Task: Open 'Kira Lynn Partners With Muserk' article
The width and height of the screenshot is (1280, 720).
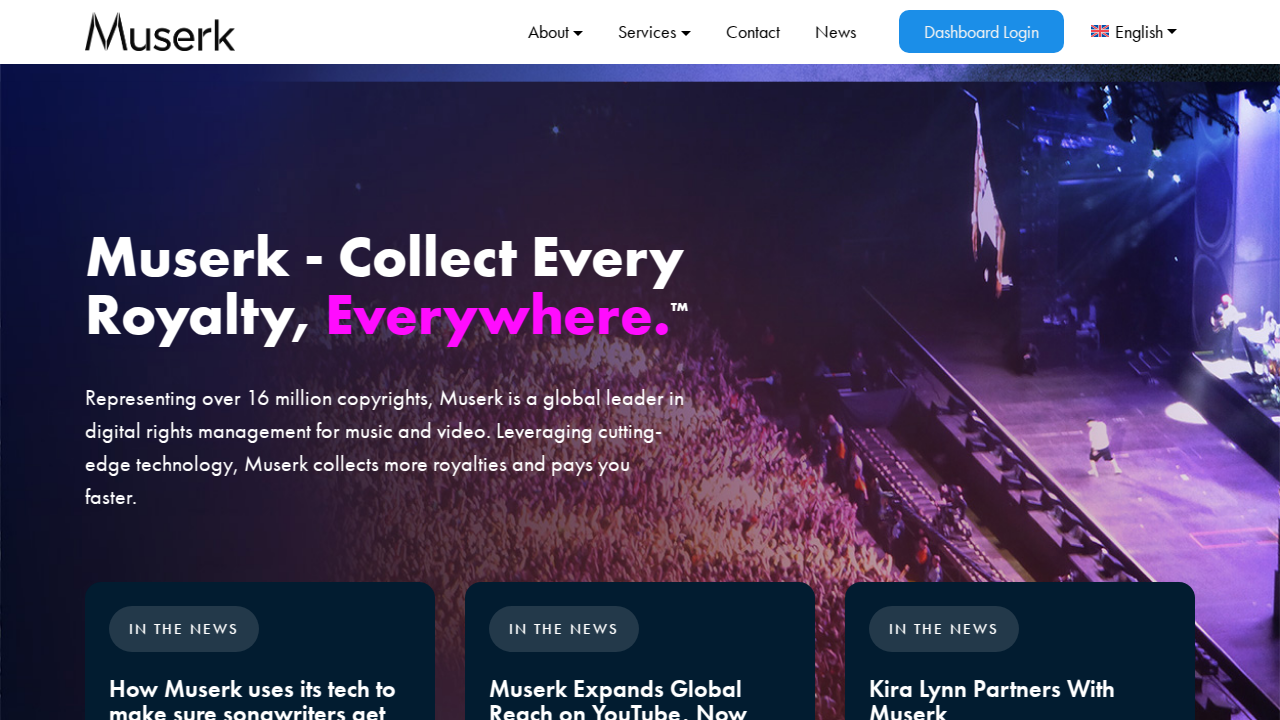Action: [992, 699]
